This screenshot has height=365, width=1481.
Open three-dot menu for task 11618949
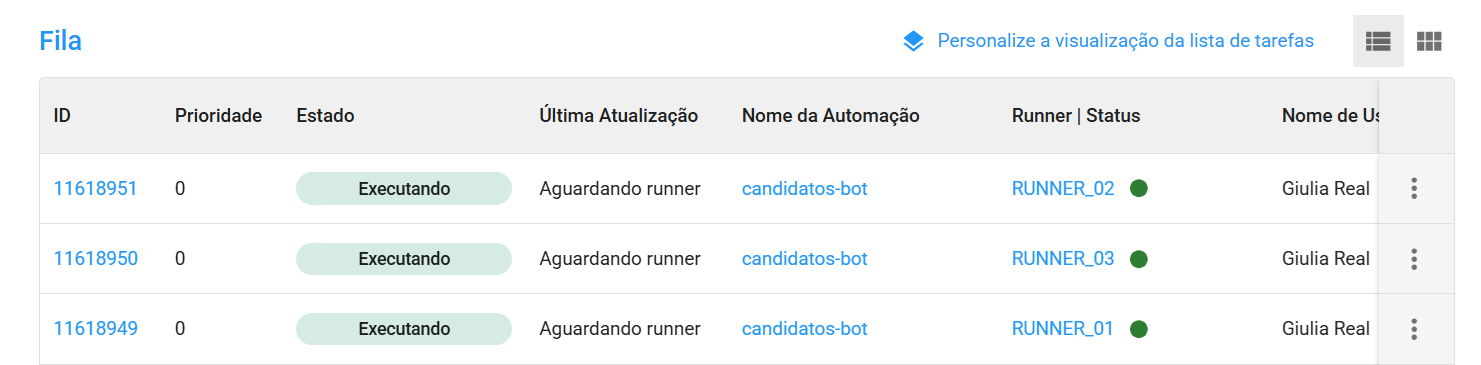(x=1413, y=329)
